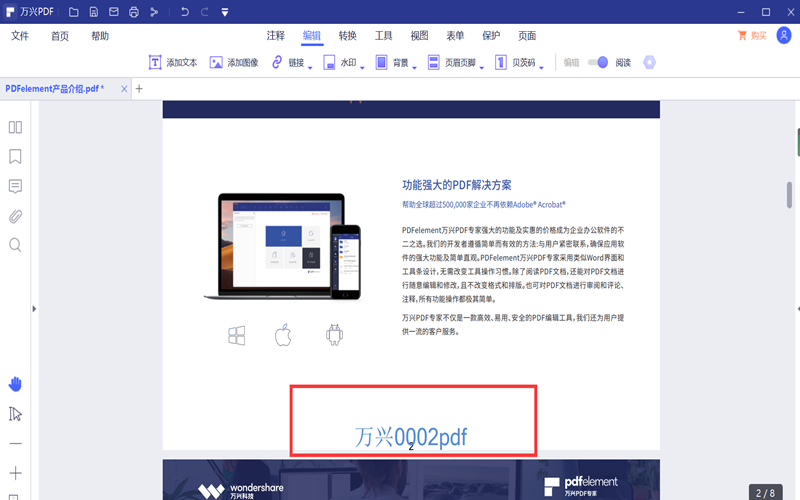Image resolution: width=800 pixels, height=500 pixels.
Task: Select the arrow selection tool
Action: tap(15, 414)
